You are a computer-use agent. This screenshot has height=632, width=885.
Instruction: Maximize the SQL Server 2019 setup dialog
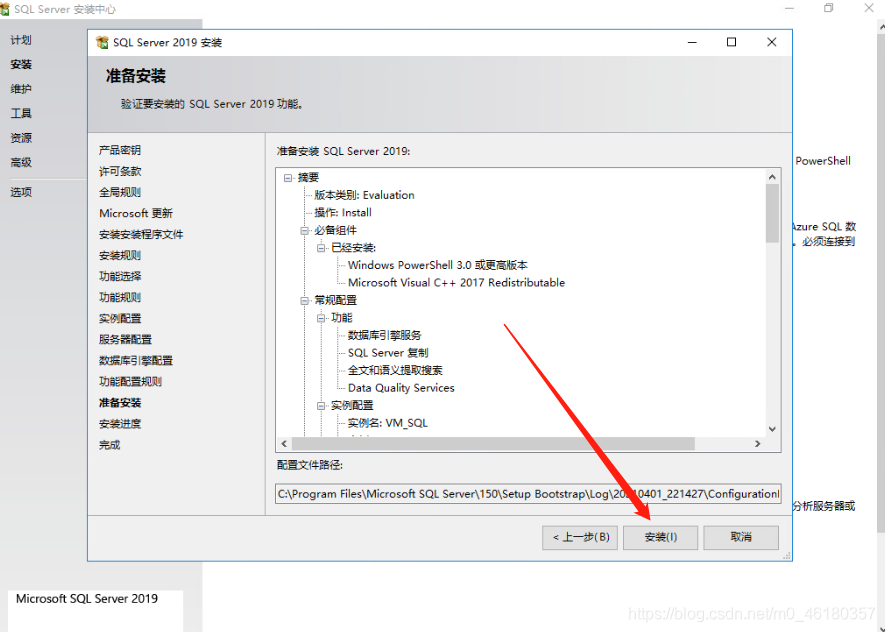point(731,42)
